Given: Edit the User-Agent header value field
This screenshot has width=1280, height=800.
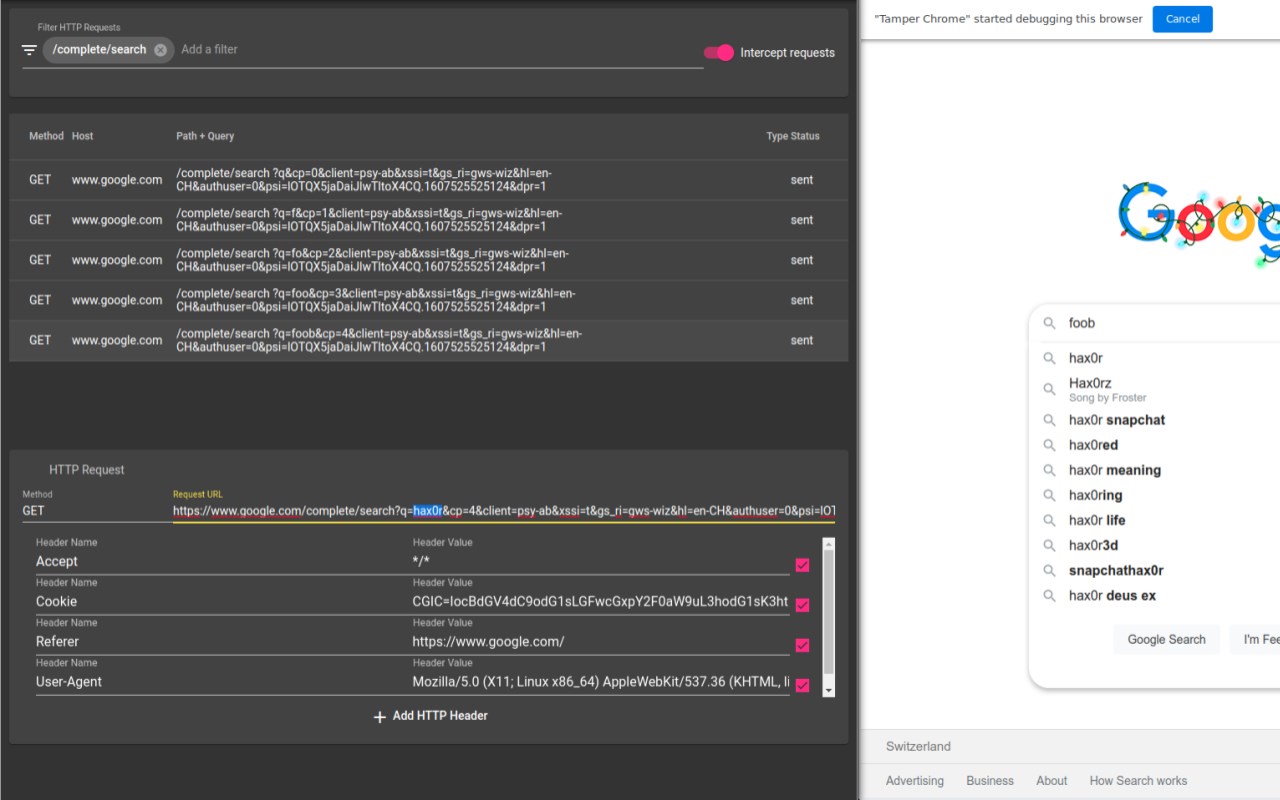Looking at the screenshot, I should (601, 682).
